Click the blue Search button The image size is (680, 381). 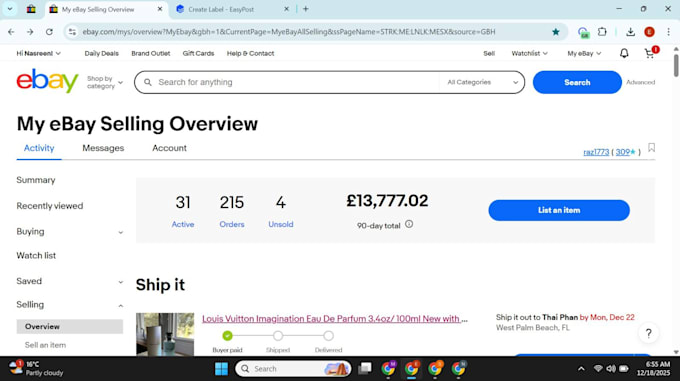pyautogui.click(x=577, y=82)
